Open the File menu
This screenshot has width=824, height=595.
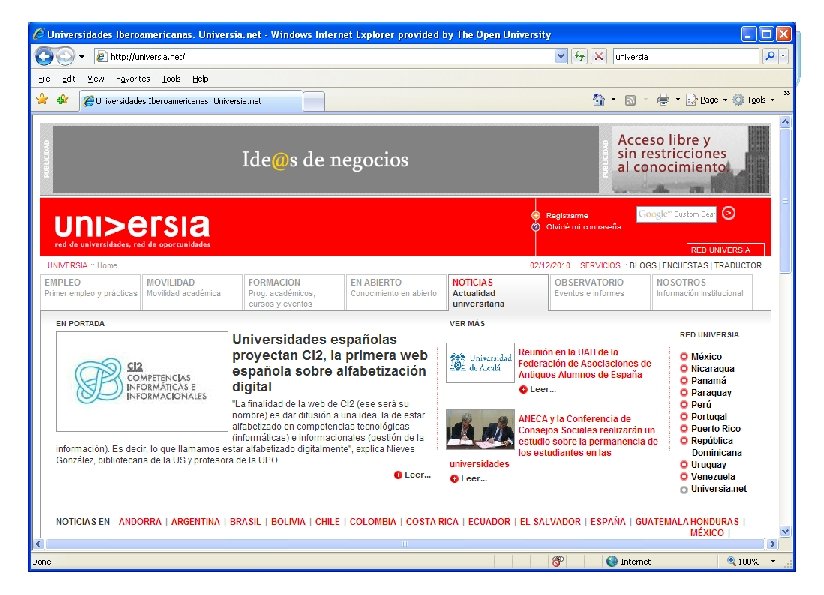pyautogui.click(x=45, y=79)
